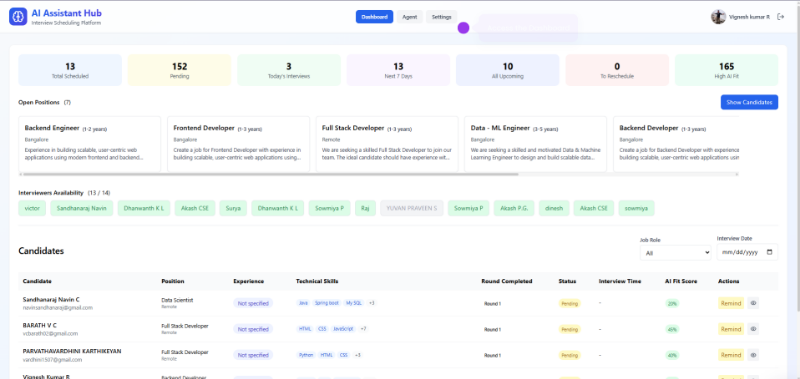Select the Today's Interviews stat card

point(289,70)
